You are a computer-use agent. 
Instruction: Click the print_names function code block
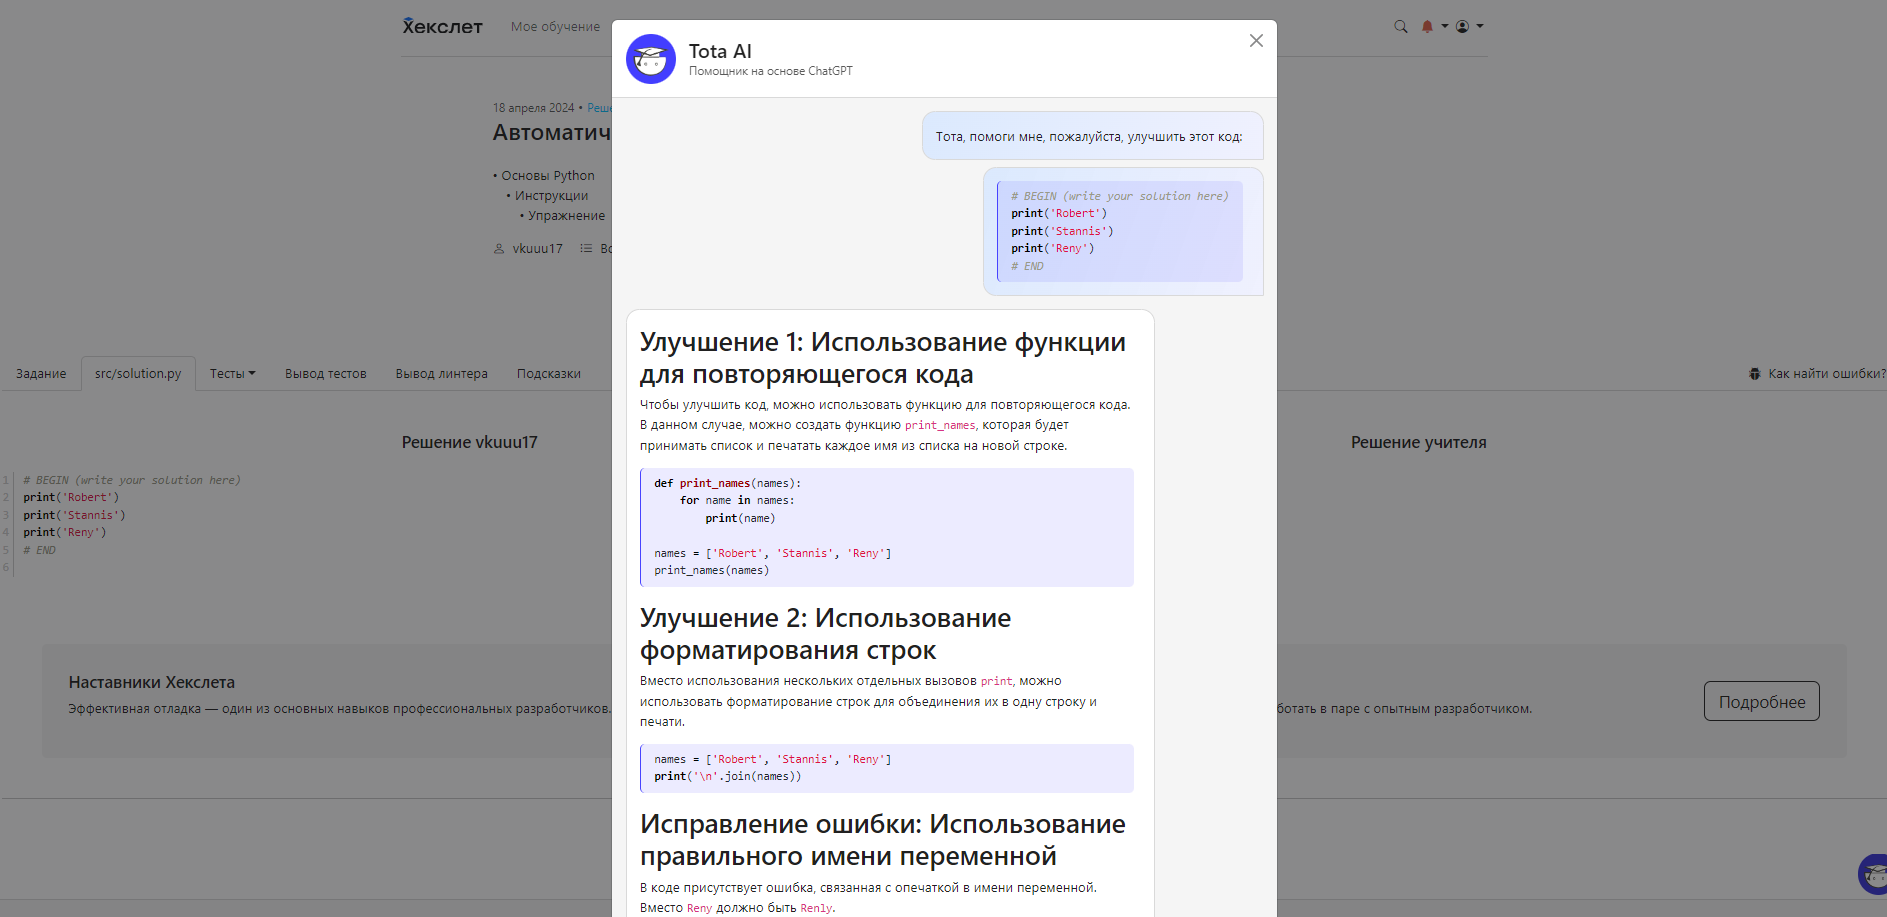pyautogui.click(x=886, y=527)
